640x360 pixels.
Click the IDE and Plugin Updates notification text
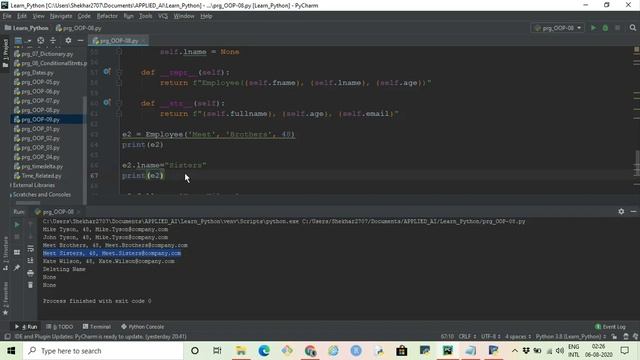pyautogui.click(x=100, y=336)
